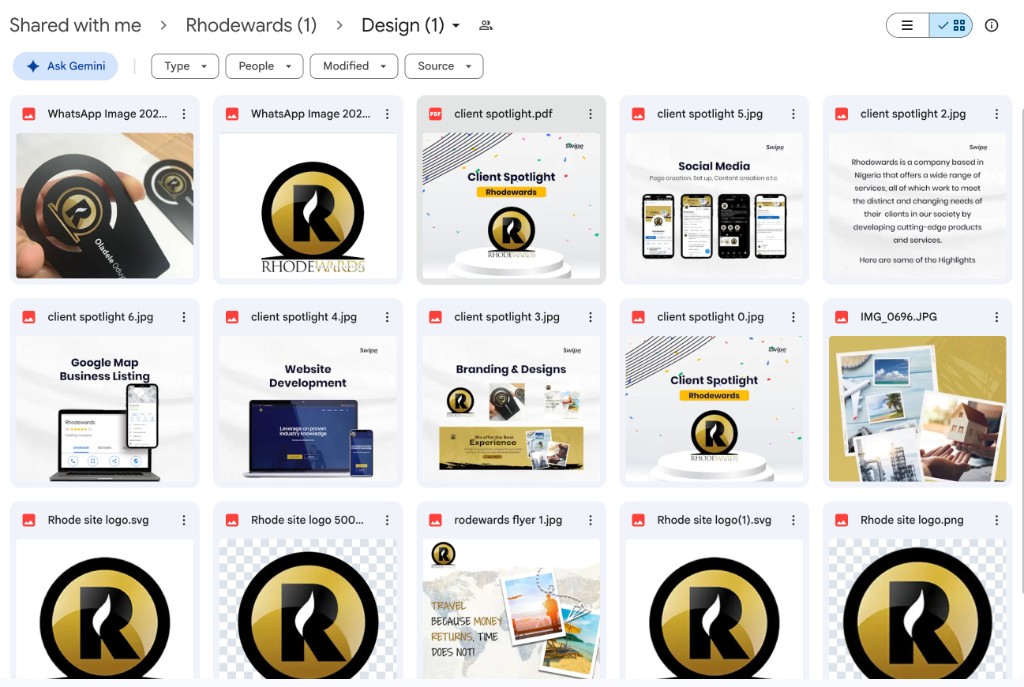Screen dimensions: 1024x687
Task: Open more actions for Rhode site logo.png
Action: point(997,520)
